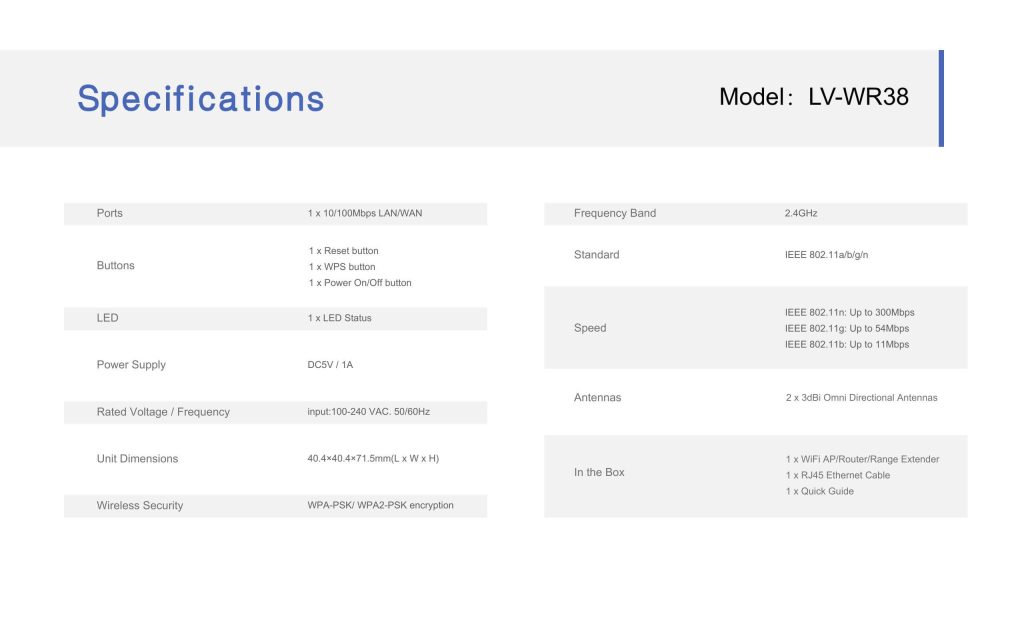Click the Specifications heading
Viewport: 1024px width, 640px height.
(x=200, y=99)
